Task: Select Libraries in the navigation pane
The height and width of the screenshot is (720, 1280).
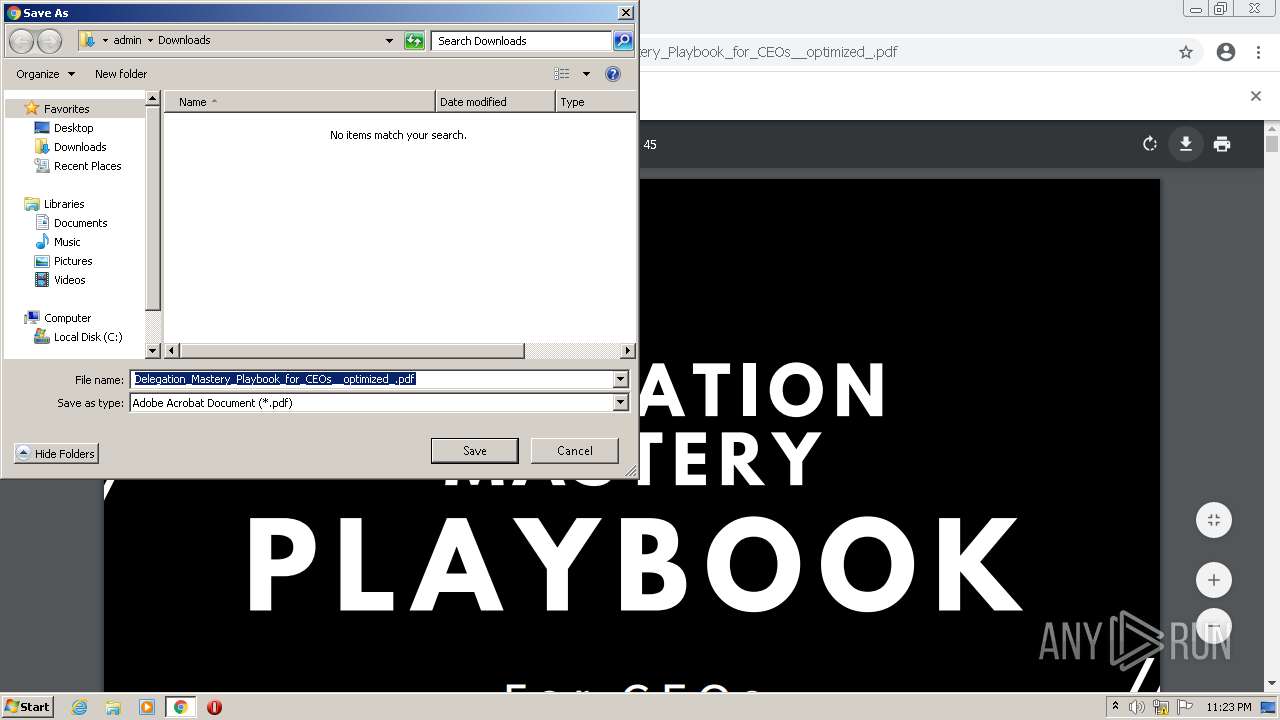Action: click(x=63, y=204)
